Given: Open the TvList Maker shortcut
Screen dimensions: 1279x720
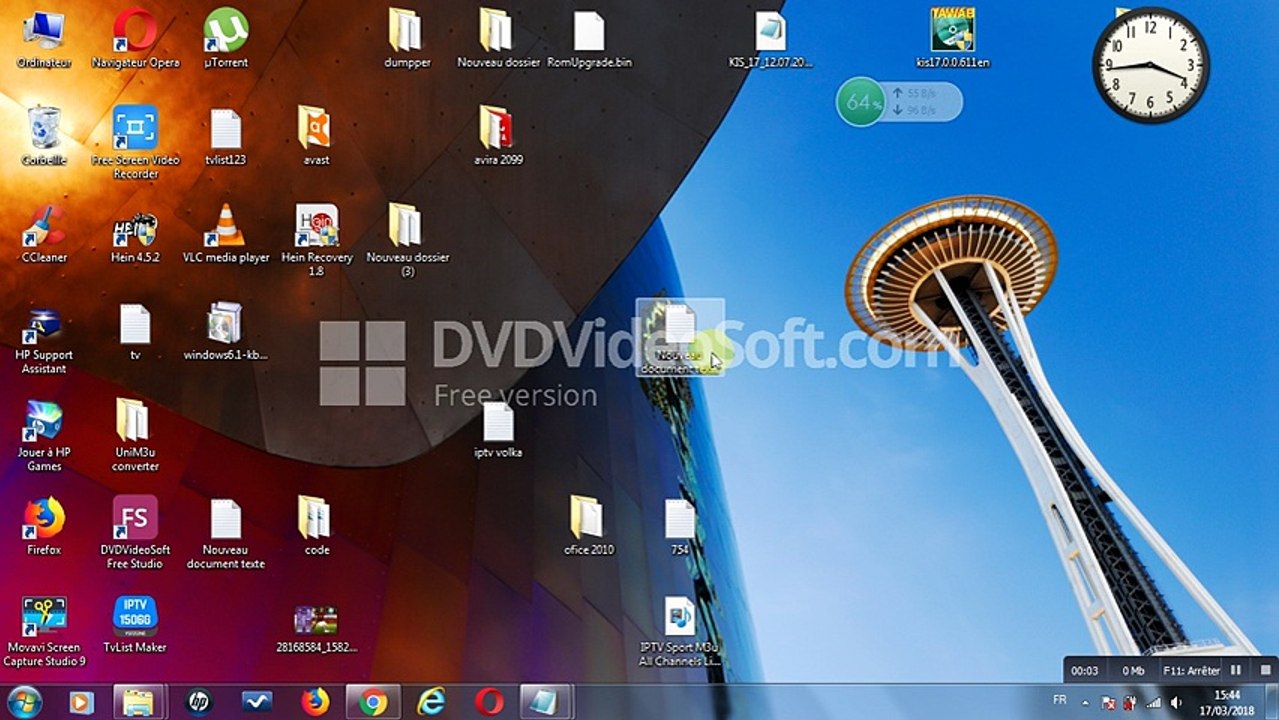Looking at the screenshot, I should coord(135,624).
